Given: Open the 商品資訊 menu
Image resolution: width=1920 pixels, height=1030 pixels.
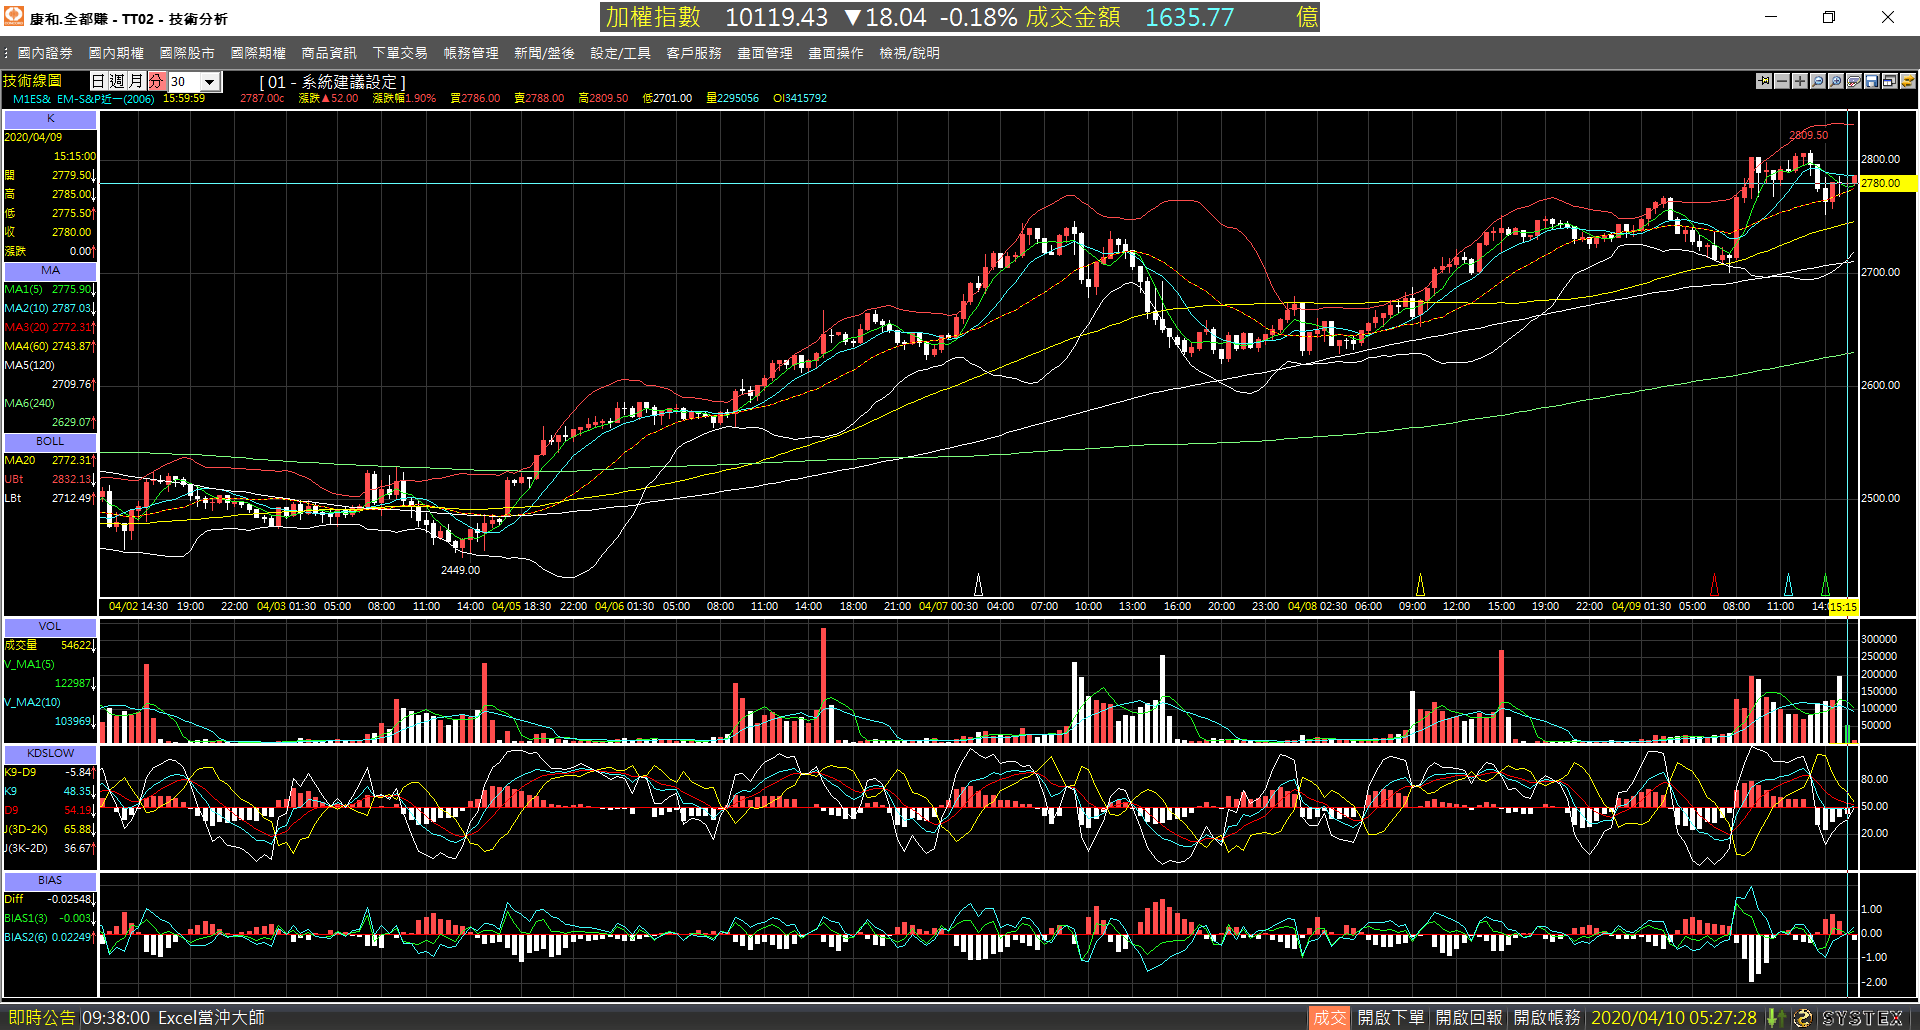Looking at the screenshot, I should (329, 53).
